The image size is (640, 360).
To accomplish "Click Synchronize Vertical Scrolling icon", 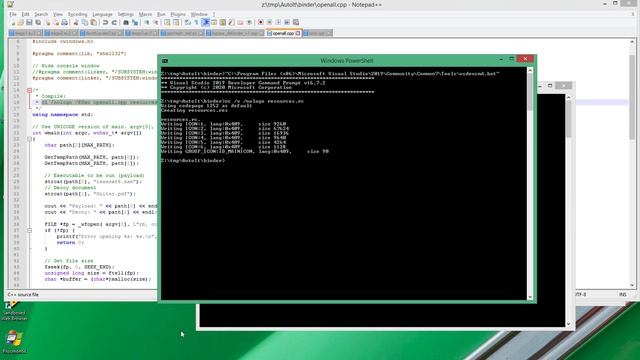I will tap(167, 22).
